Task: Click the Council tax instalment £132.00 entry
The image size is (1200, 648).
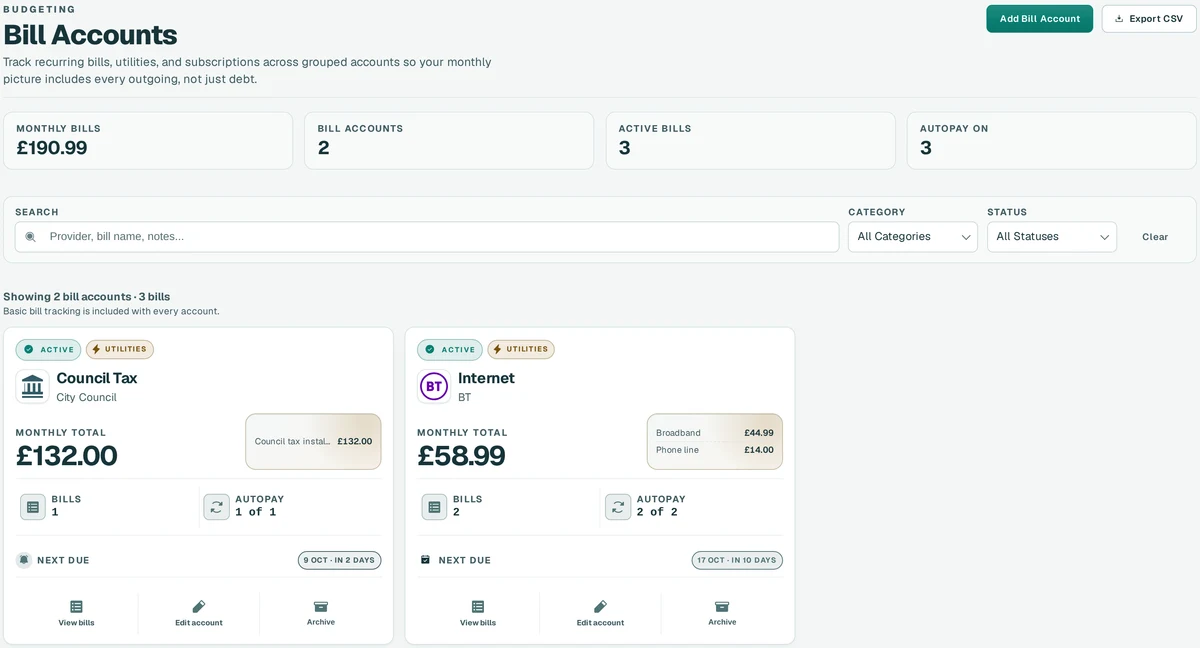Action: pyautogui.click(x=313, y=441)
